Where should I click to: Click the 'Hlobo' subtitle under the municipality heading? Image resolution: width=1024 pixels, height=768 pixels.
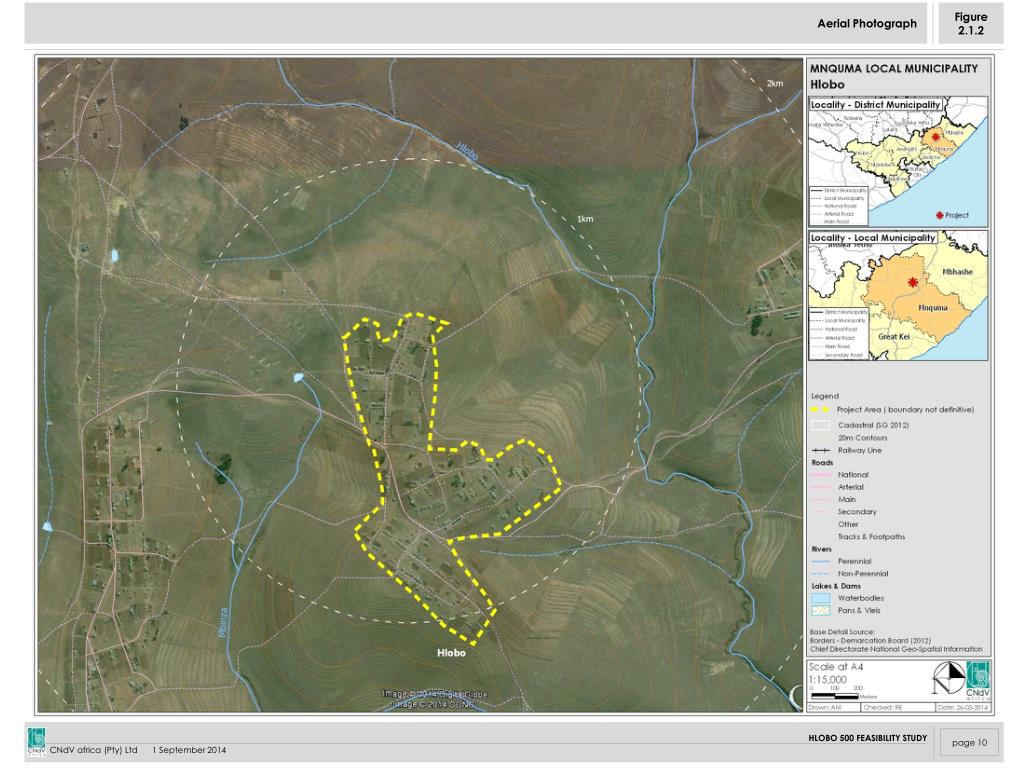(x=827, y=84)
